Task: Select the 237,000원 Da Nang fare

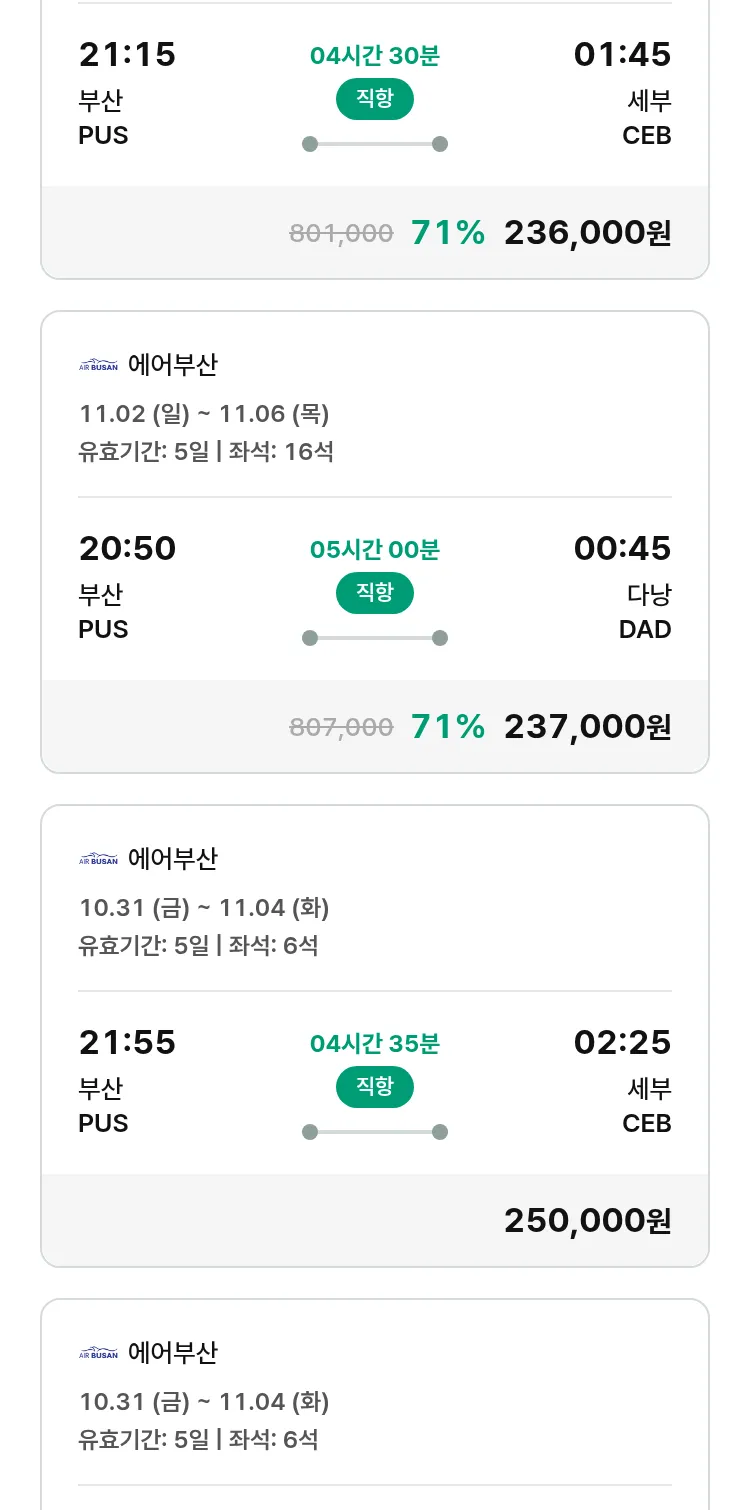Action: pyautogui.click(x=587, y=727)
